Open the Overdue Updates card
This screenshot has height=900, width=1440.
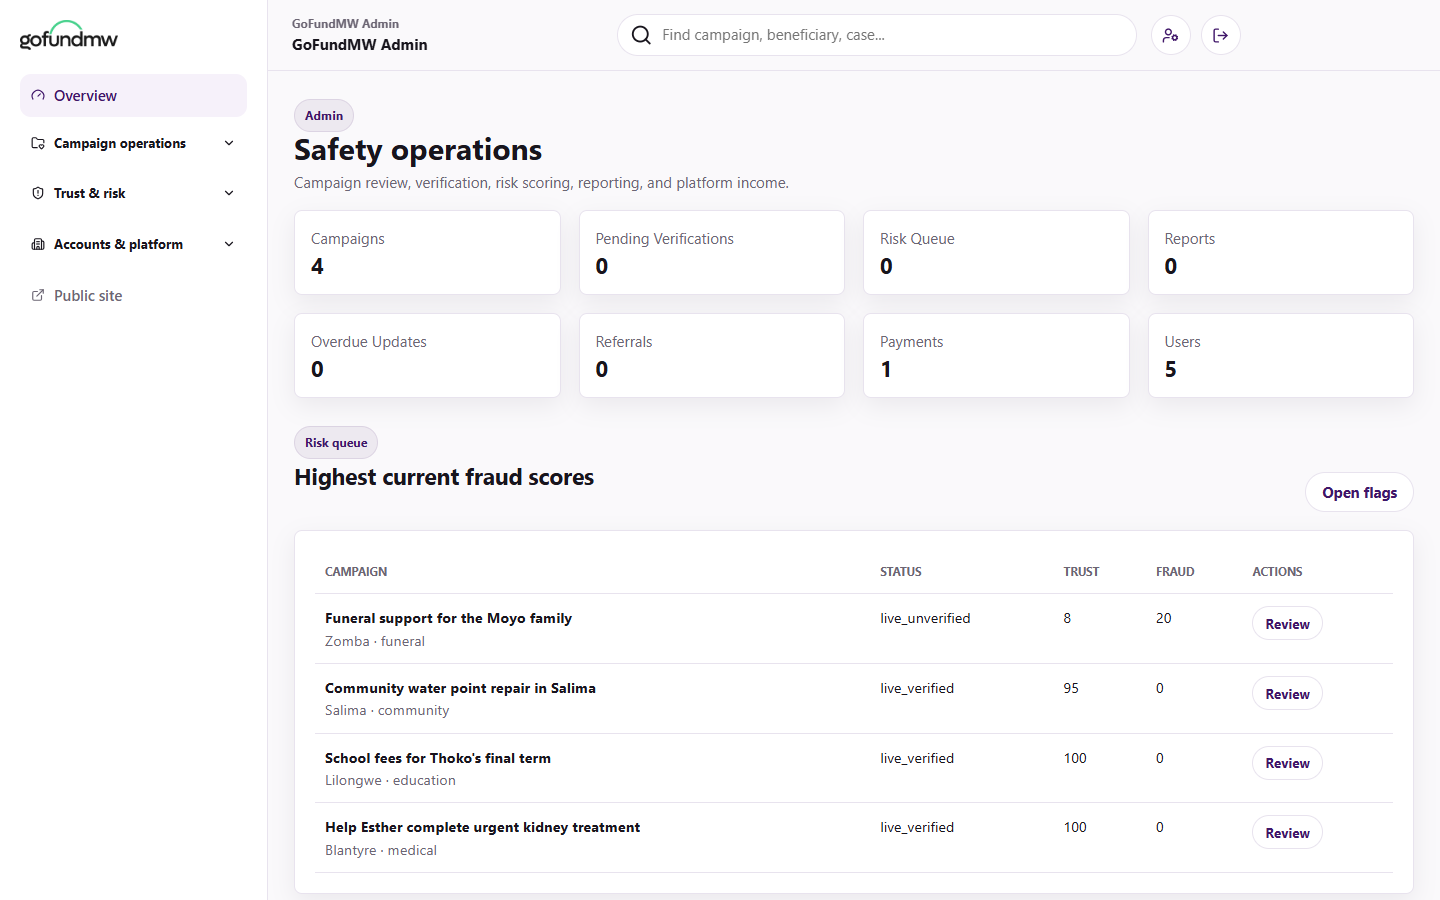pos(427,355)
